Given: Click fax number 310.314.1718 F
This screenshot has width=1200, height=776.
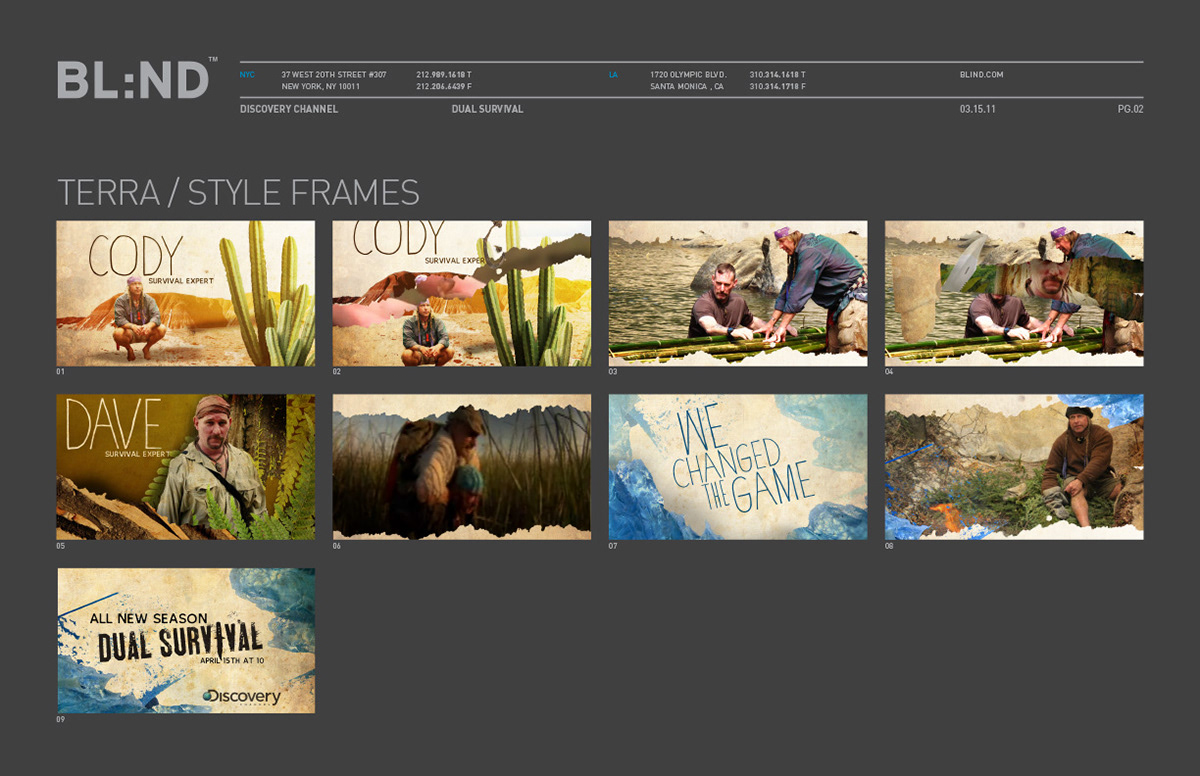Looking at the screenshot, I should (777, 87).
